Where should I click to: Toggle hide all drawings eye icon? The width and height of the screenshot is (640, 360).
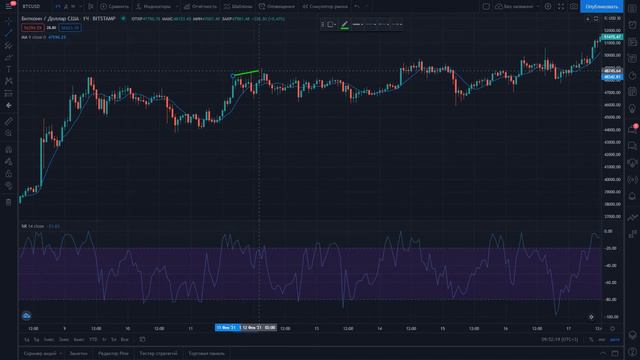[9, 186]
